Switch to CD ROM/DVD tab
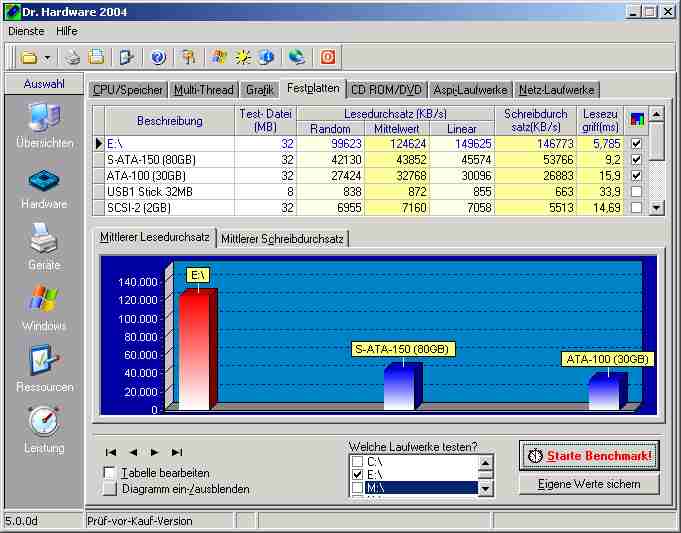The width and height of the screenshot is (681, 533). 386,90
